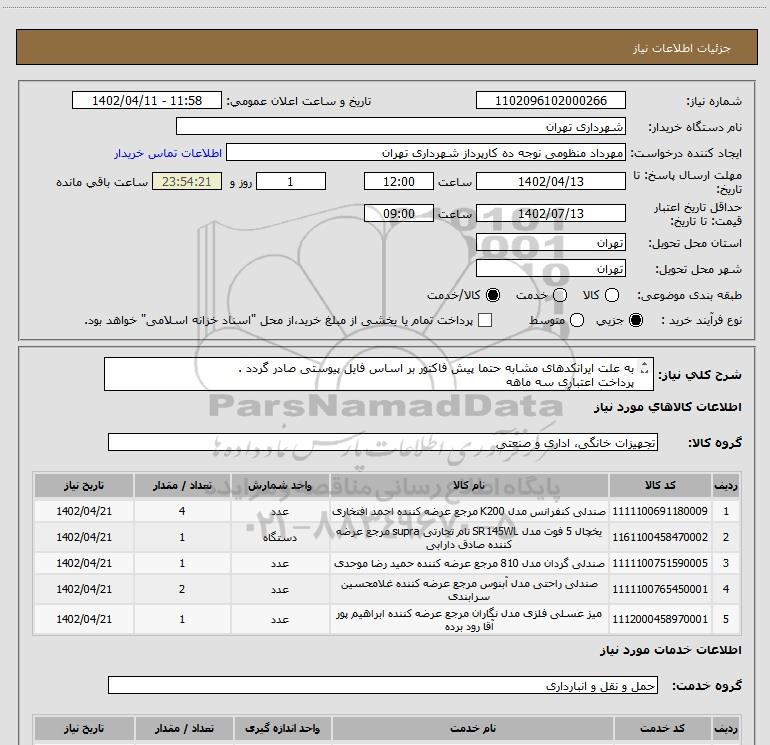The height and width of the screenshot is (745, 770).
Task: Click goods code 1111100751590005
Action: click(660, 563)
